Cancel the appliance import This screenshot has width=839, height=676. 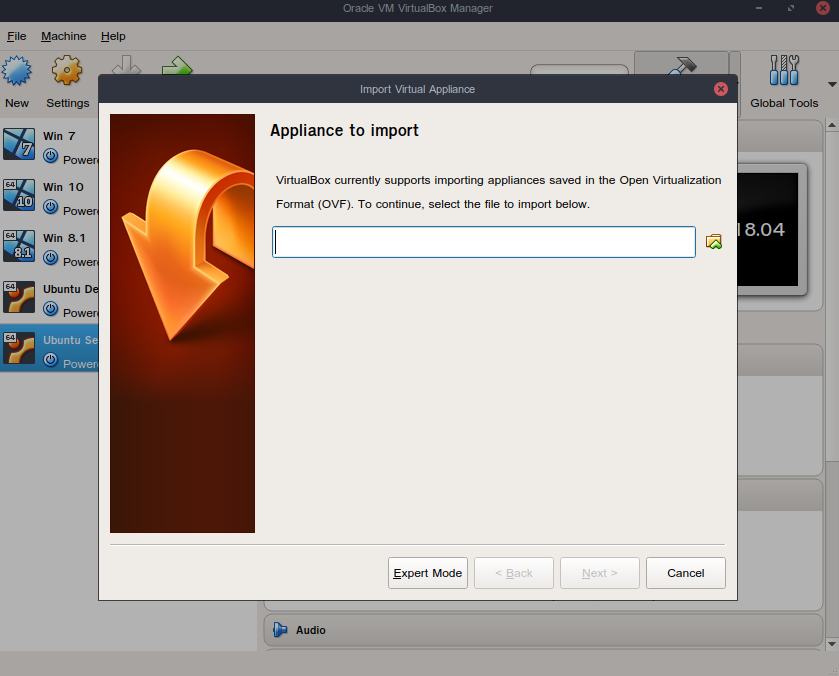[685, 573]
